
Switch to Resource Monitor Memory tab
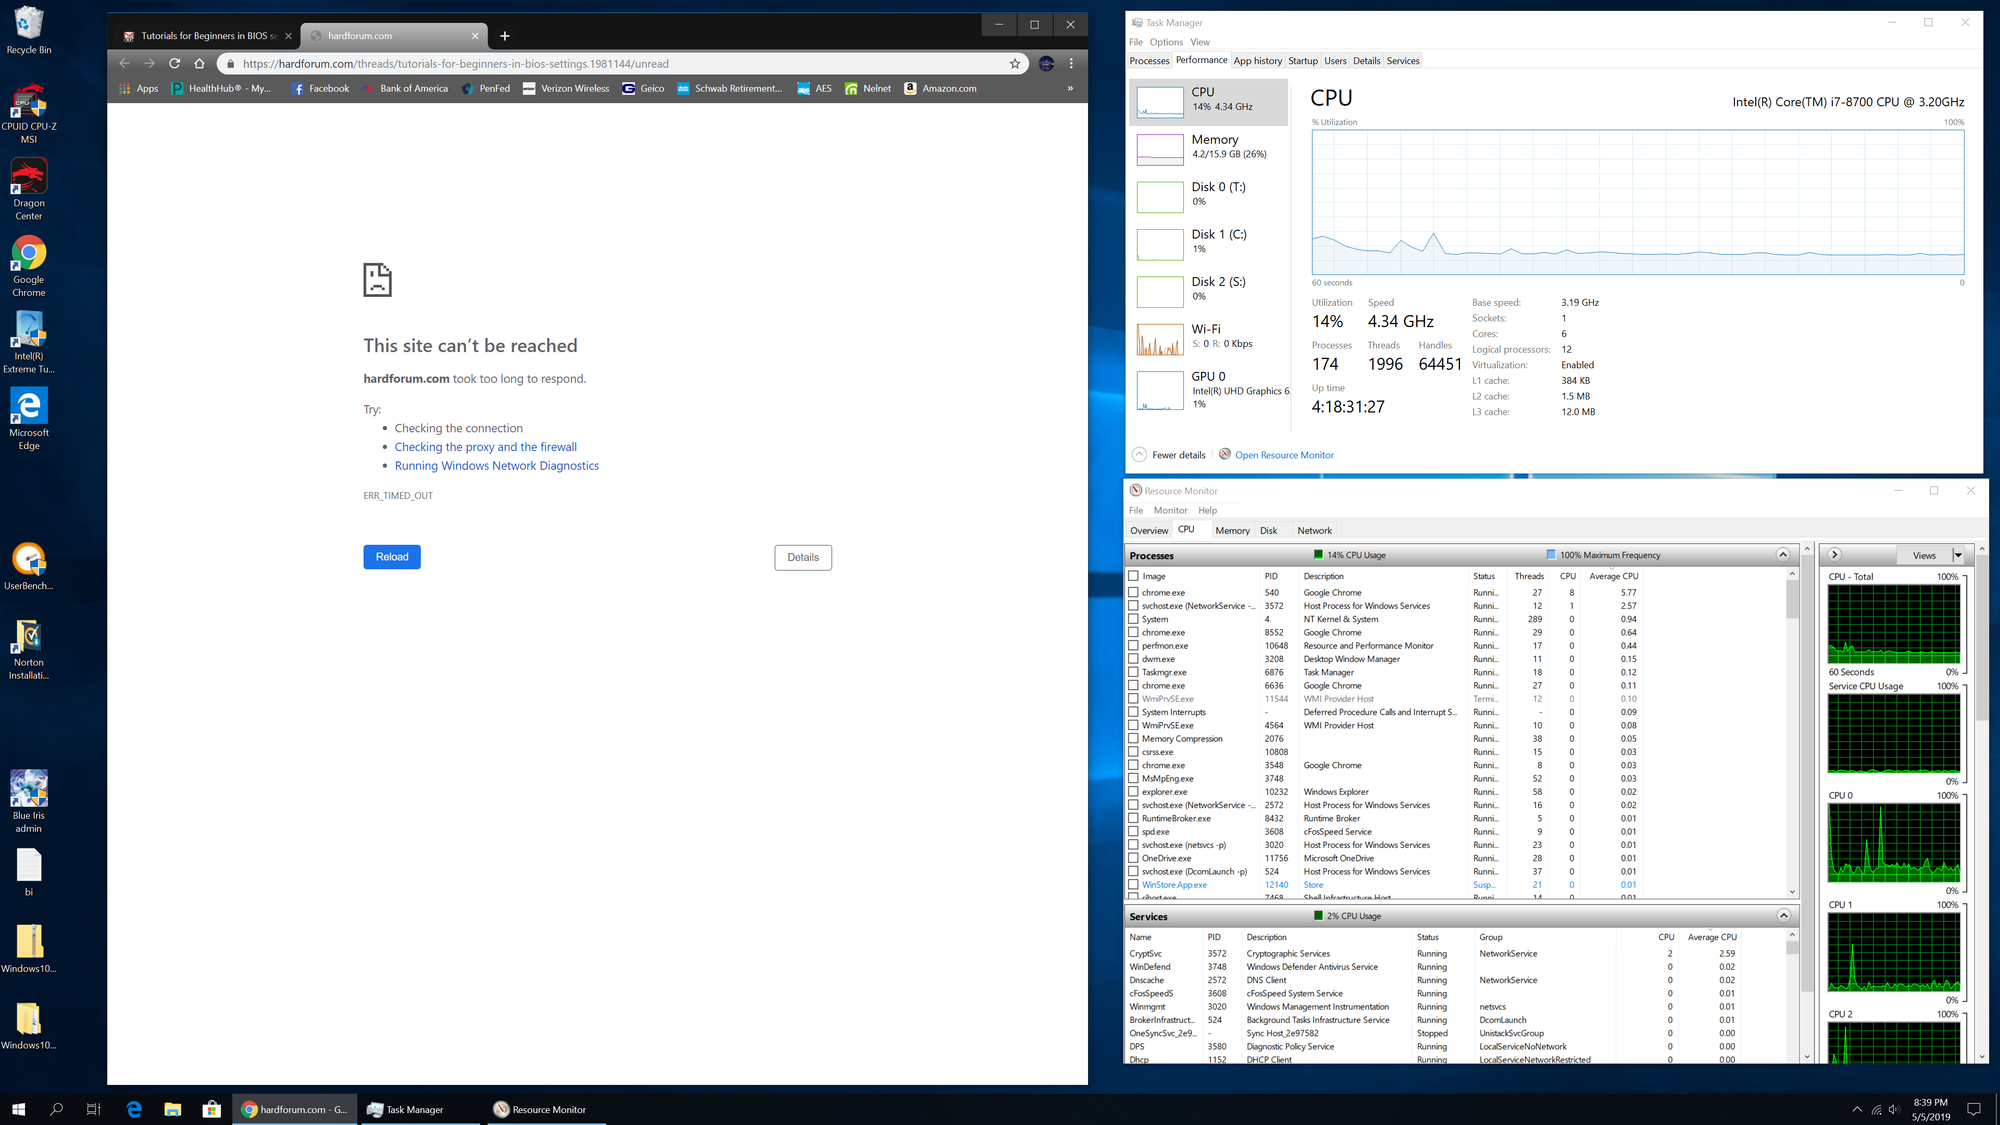pyautogui.click(x=1232, y=531)
